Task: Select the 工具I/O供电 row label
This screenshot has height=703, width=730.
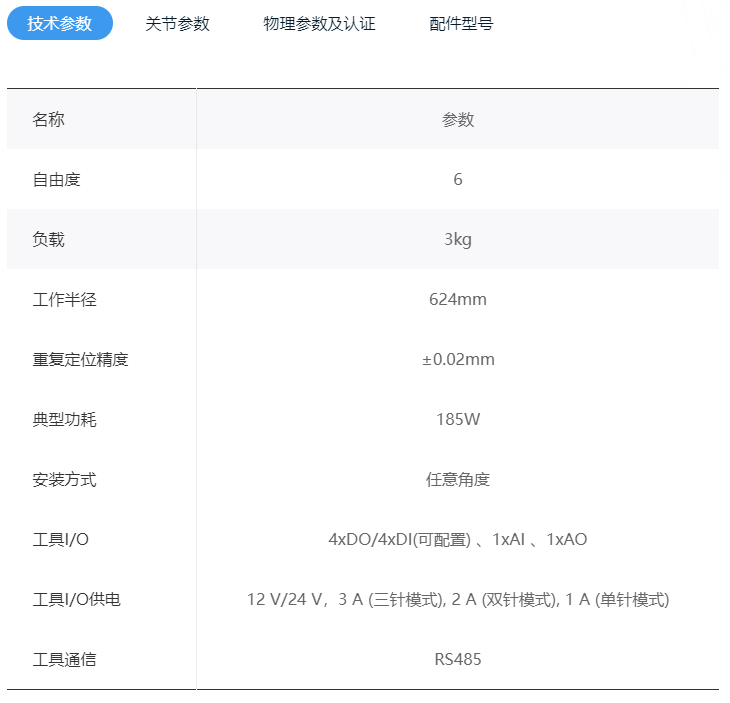Action: pyautogui.click(x=77, y=600)
